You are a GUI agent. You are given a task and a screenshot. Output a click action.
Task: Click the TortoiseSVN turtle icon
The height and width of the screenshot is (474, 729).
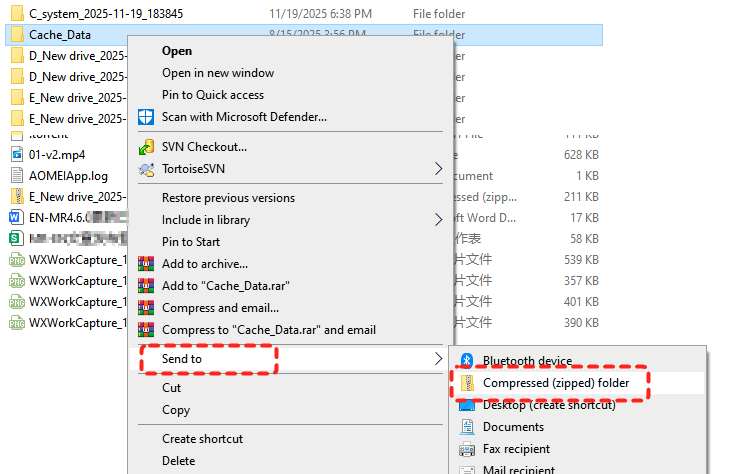pos(146,169)
